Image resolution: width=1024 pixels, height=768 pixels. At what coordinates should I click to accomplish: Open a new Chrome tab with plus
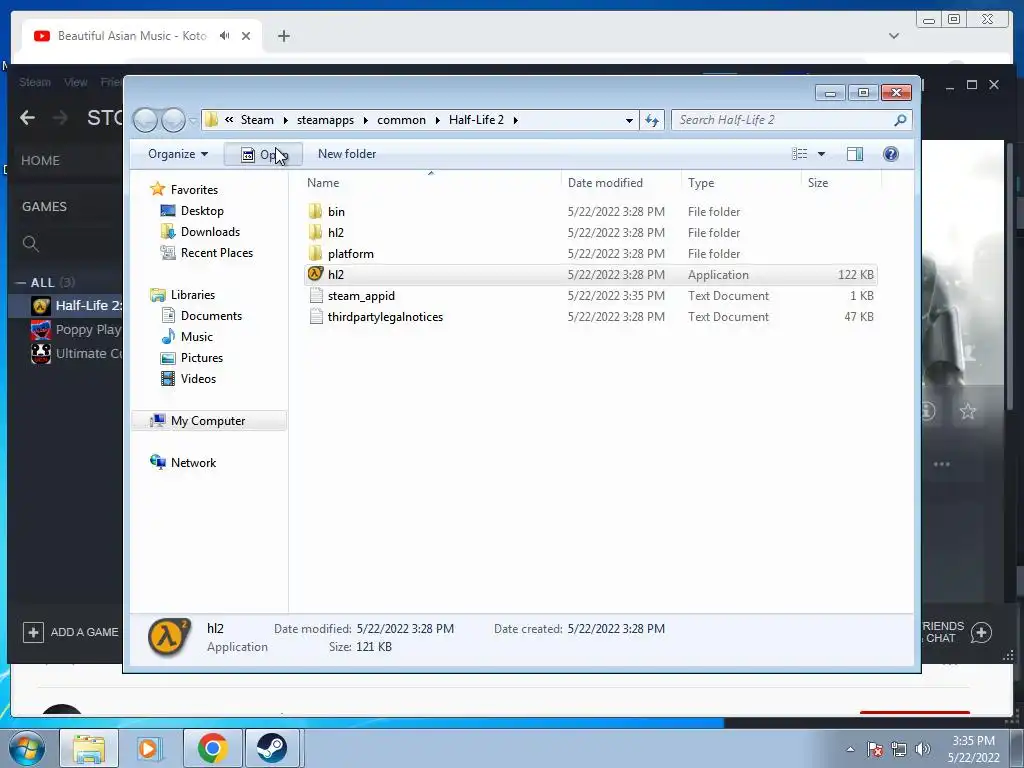point(283,36)
